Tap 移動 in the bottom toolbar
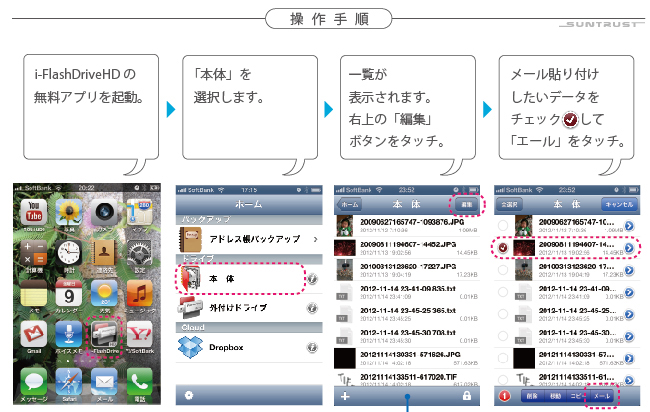The height and width of the screenshot is (412, 650). click(555, 396)
